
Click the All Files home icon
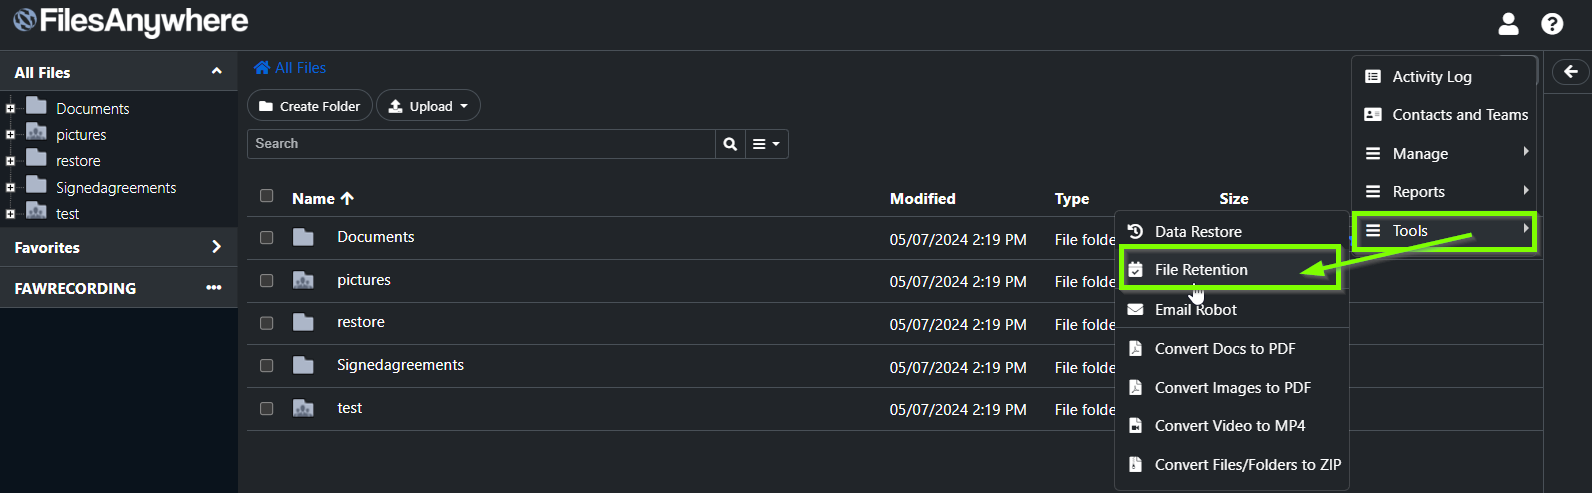pyautogui.click(x=262, y=68)
